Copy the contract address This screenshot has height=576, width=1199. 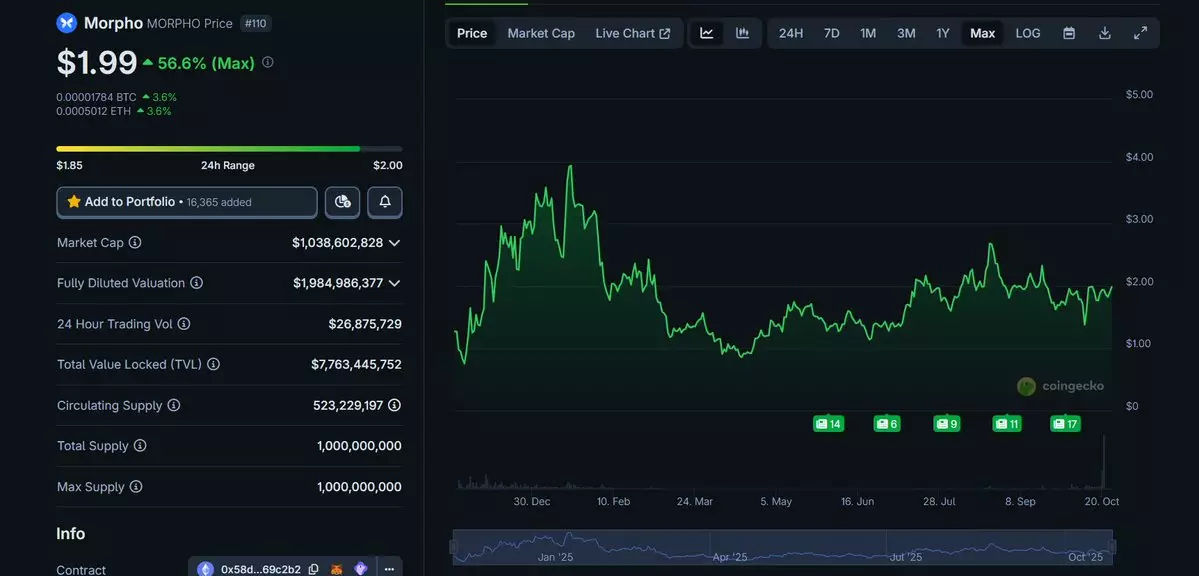pos(314,569)
